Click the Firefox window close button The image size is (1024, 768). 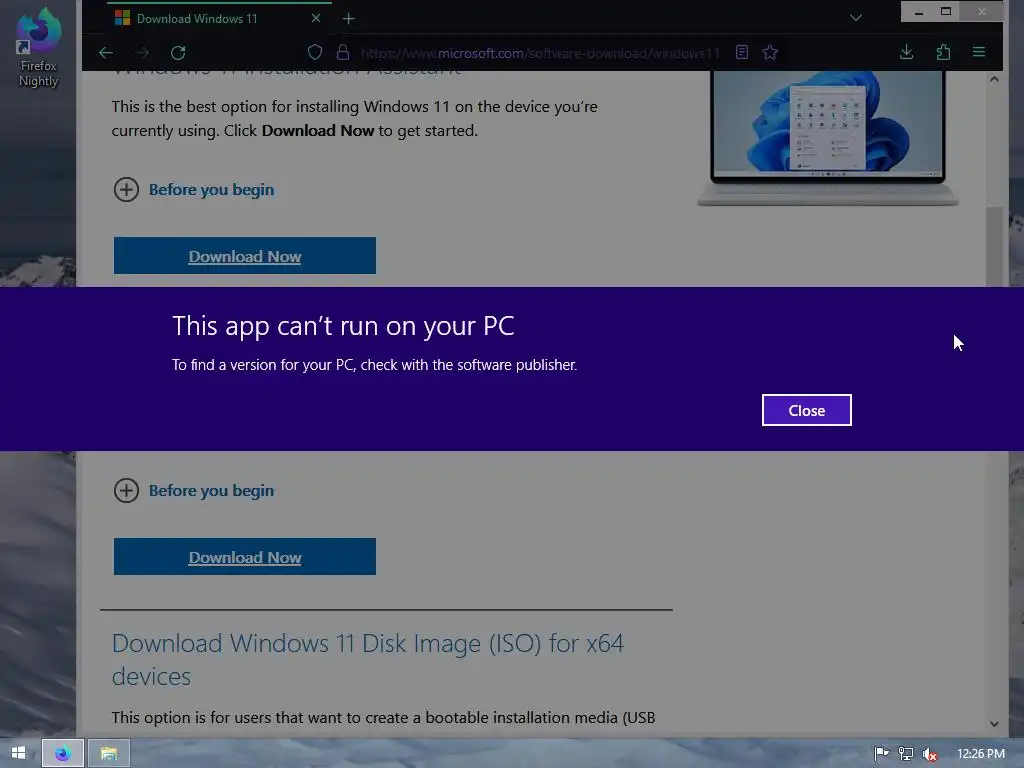click(982, 12)
